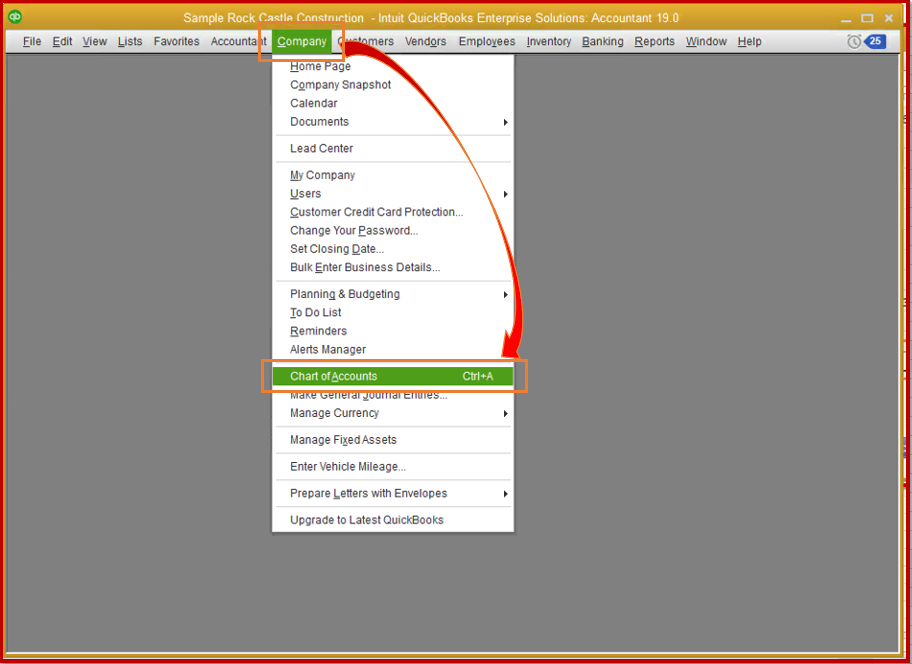Expand the Manage Currency submenu
The image size is (912, 664).
click(393, 413)
